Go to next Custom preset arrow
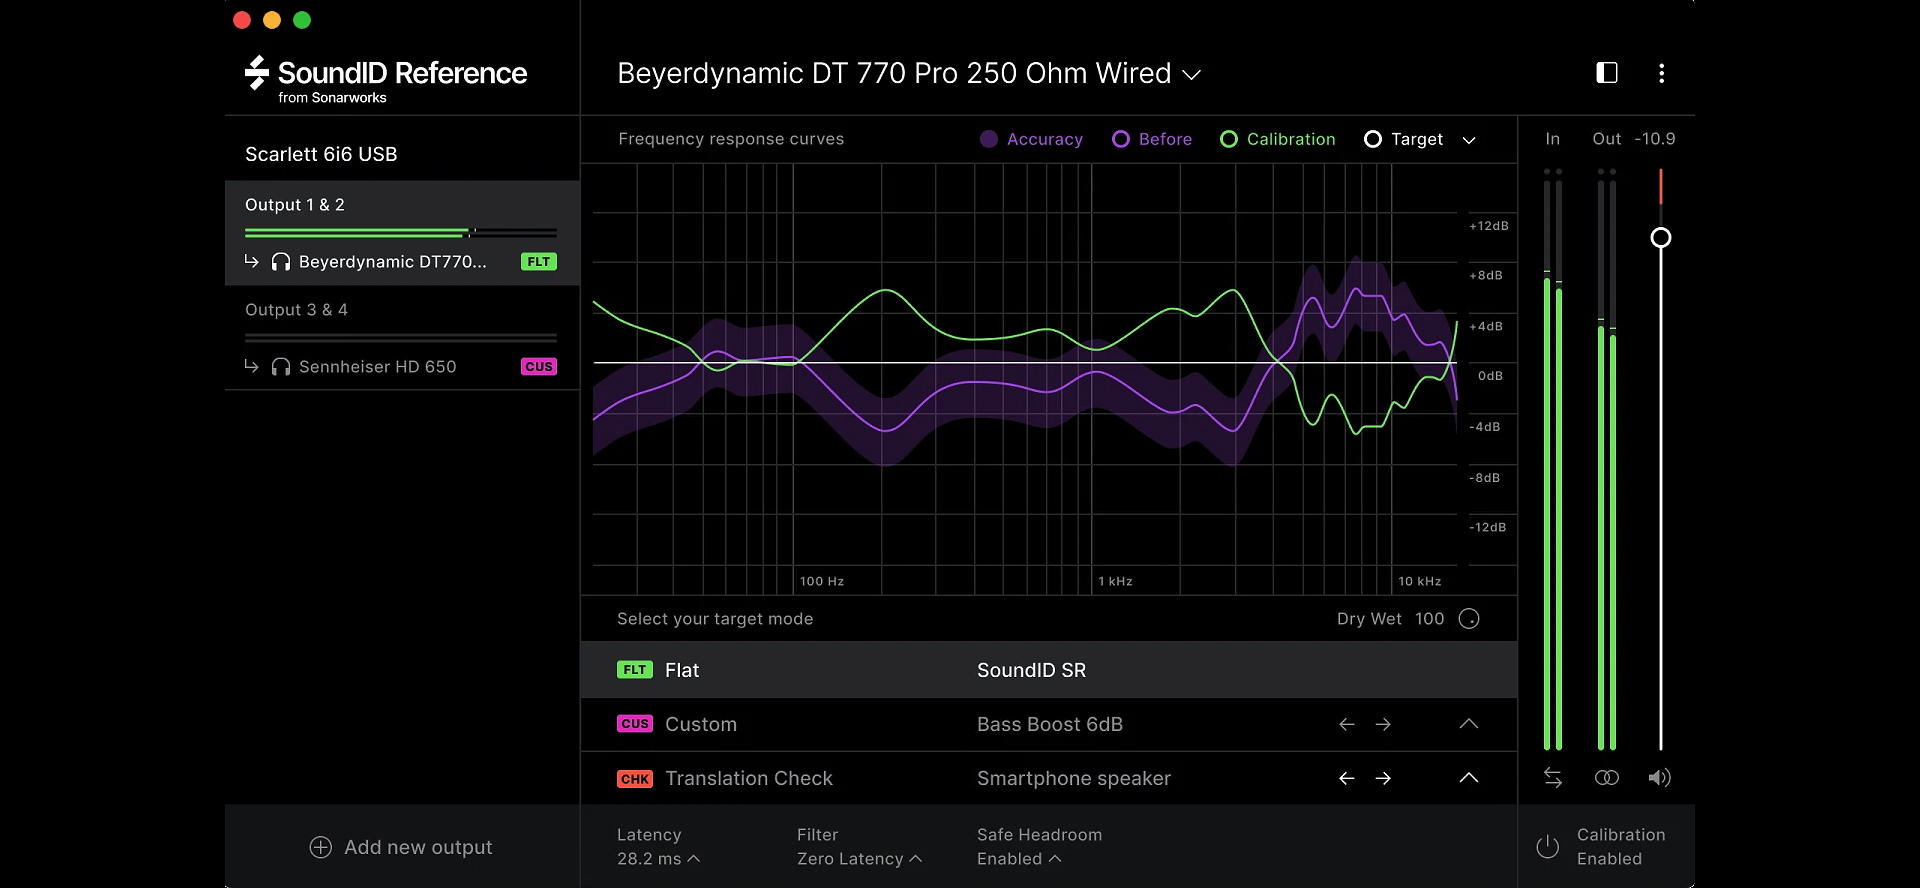The image size is (1920, 888). tap(1383, 724)
